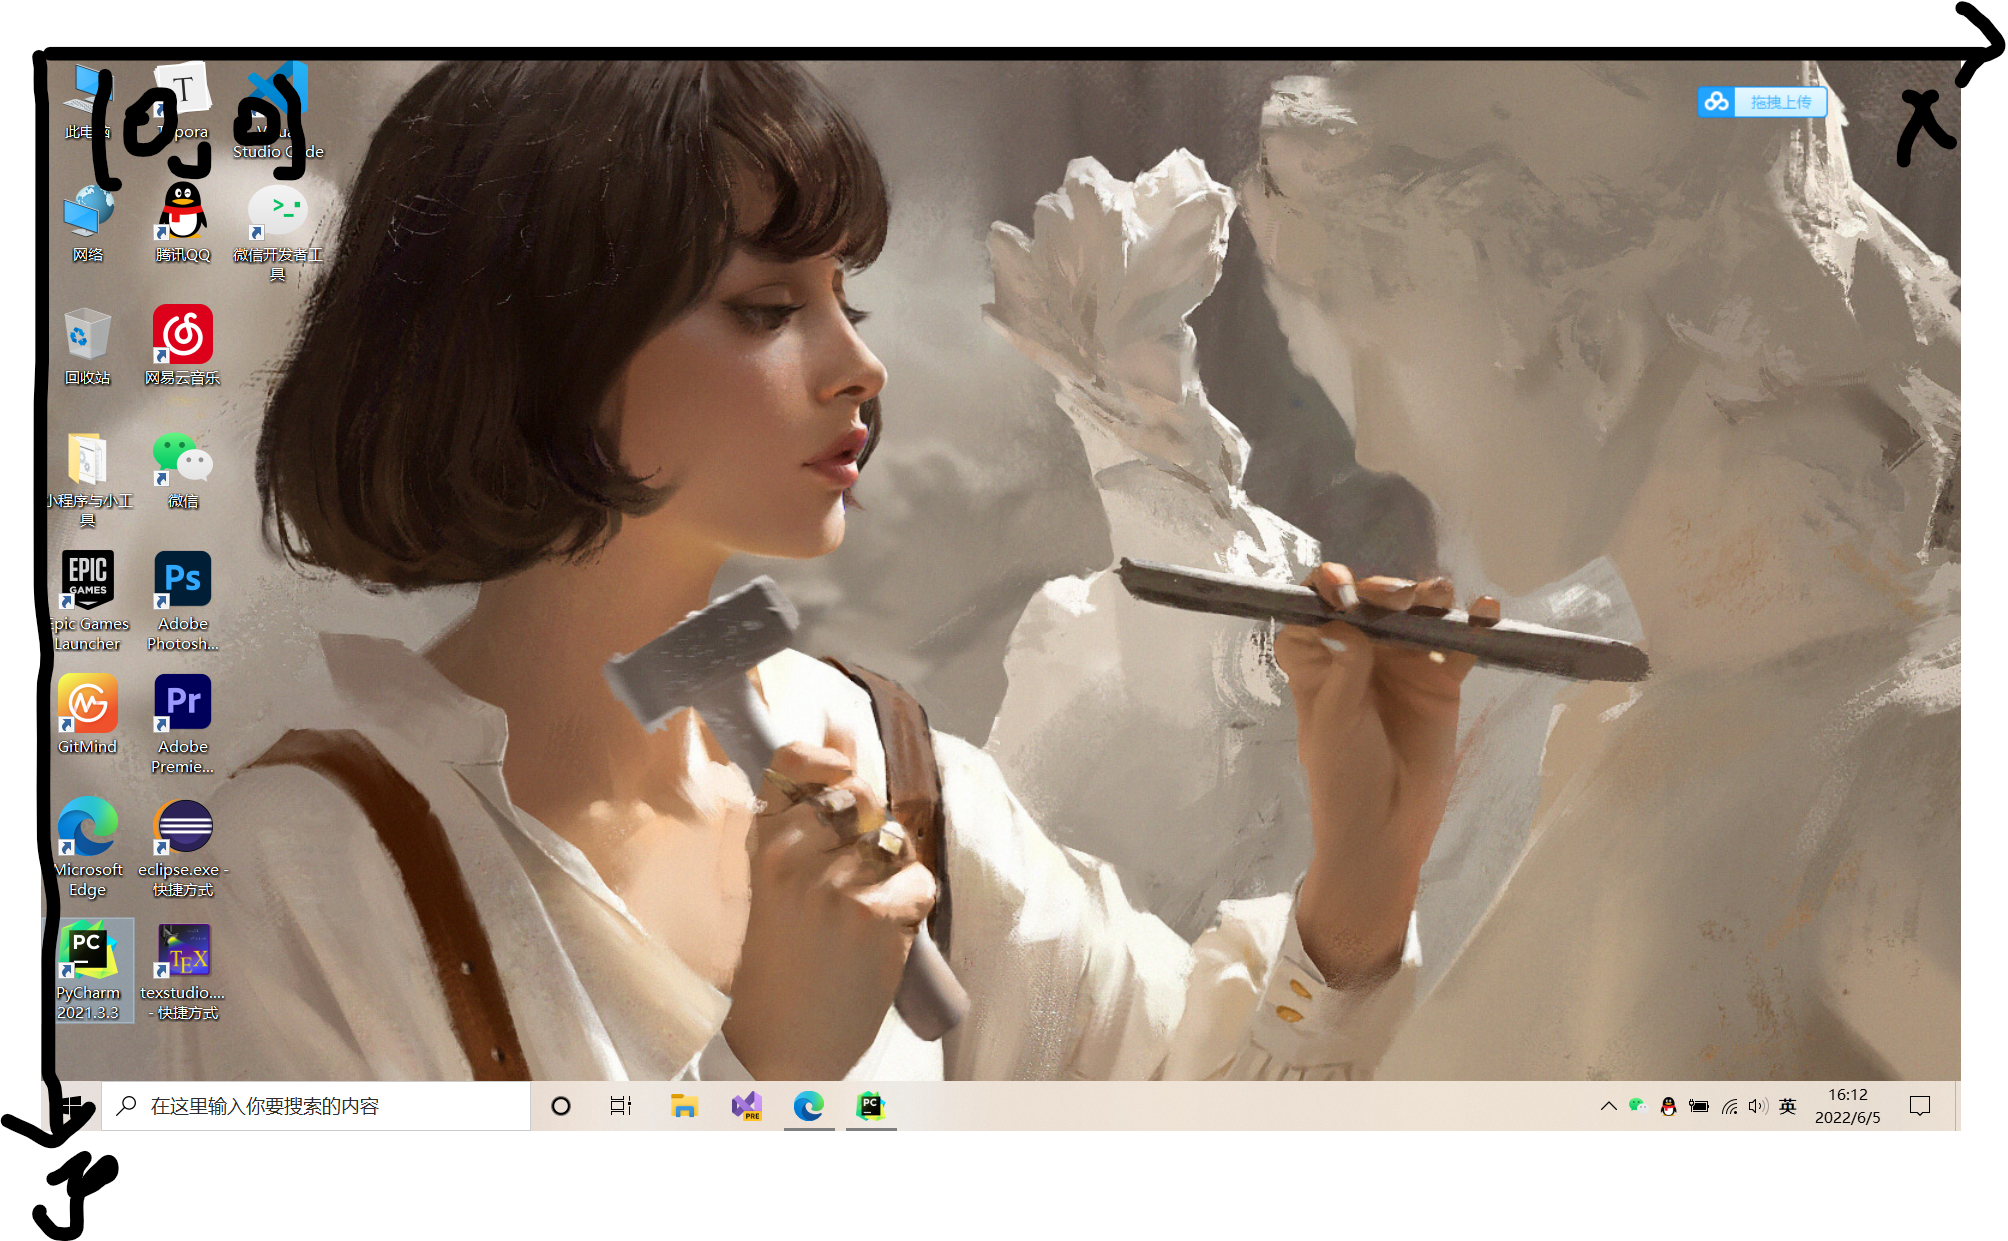Viewport: 2008px width, 1241px height.
Task: Expand hidden system tray icons
Action: pyautogui.click(x=1608, y=1106)
